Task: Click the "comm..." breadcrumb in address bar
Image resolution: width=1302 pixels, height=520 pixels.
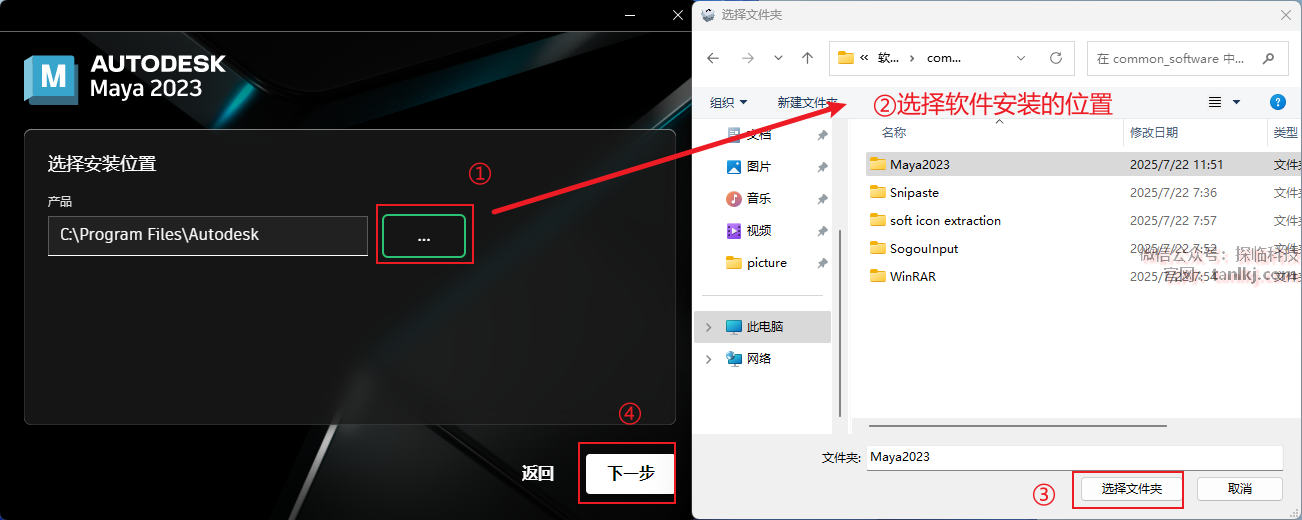Action: pos(944,58)
